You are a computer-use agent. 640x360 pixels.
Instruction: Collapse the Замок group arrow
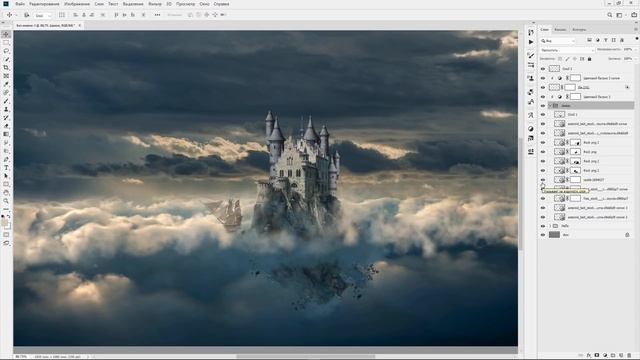click(550, 106)
